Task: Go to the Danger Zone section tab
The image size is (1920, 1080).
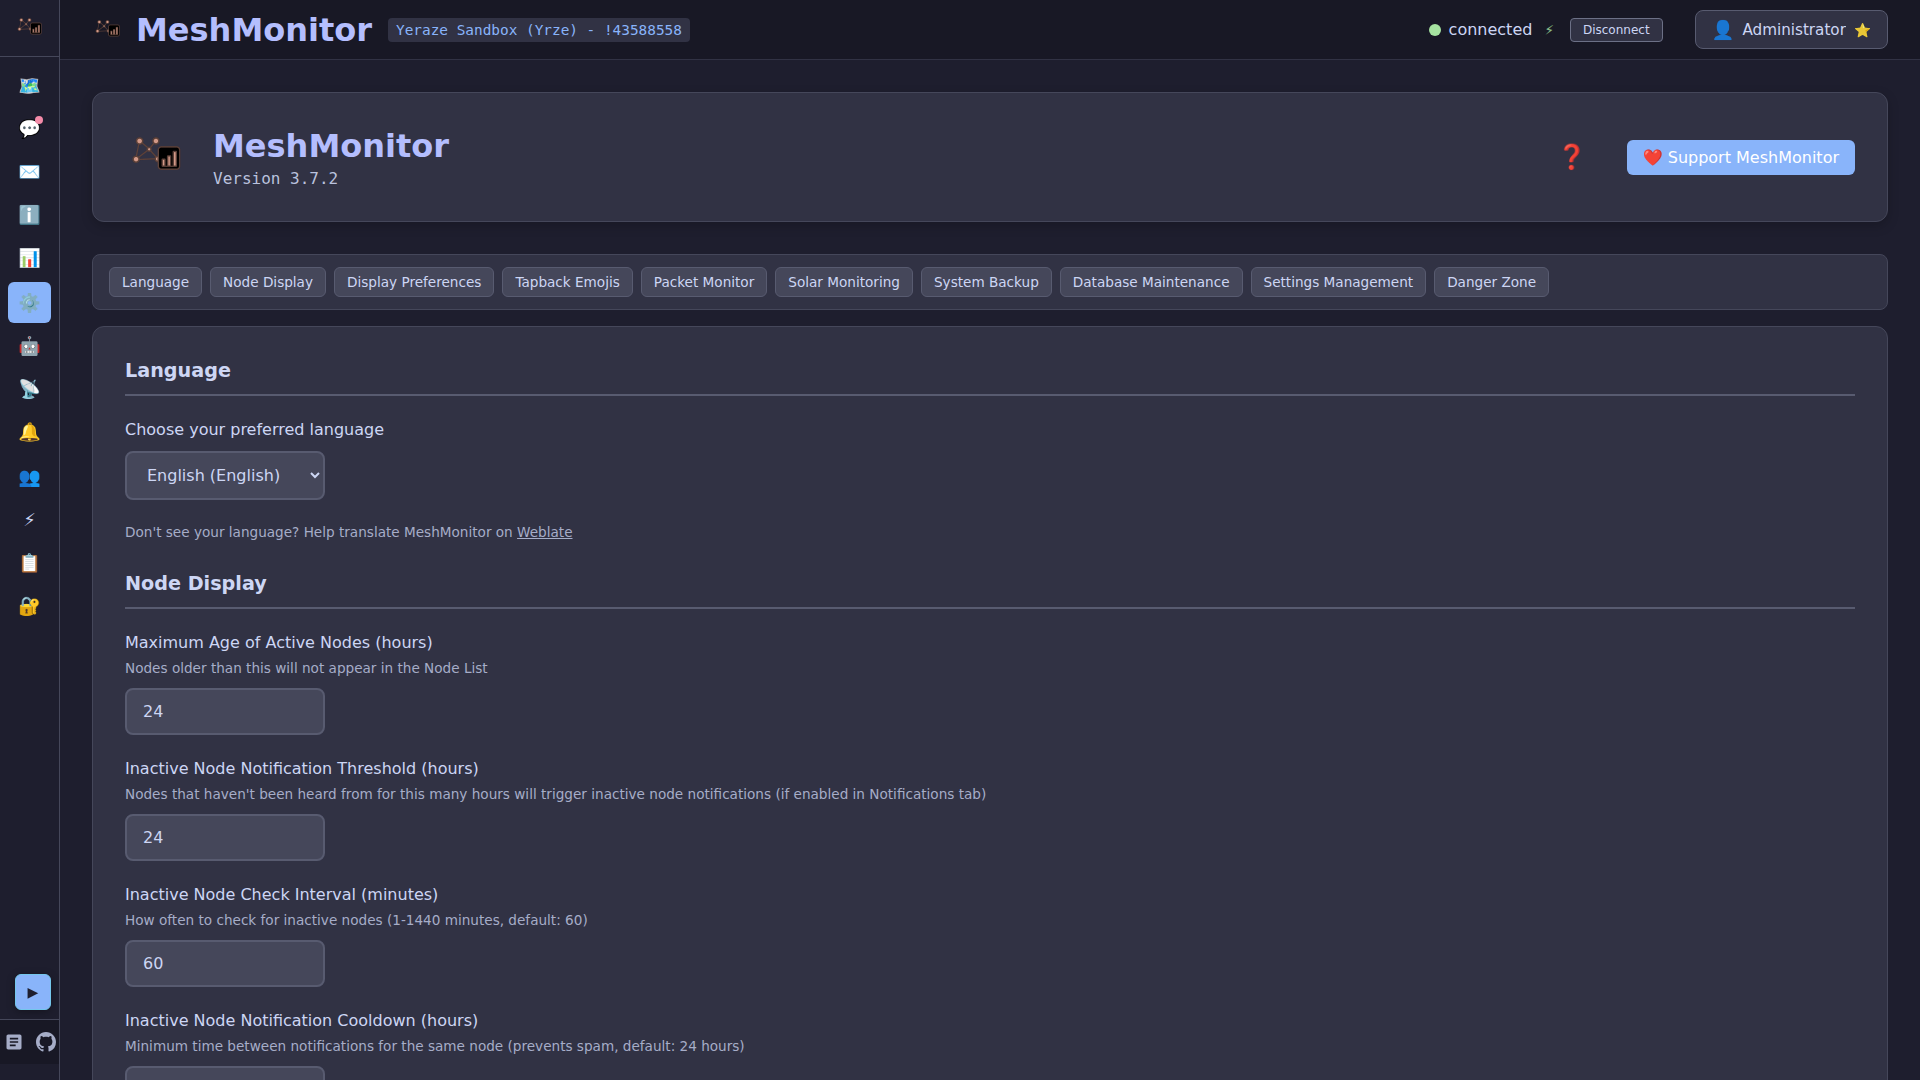Action: [1490, 282]
